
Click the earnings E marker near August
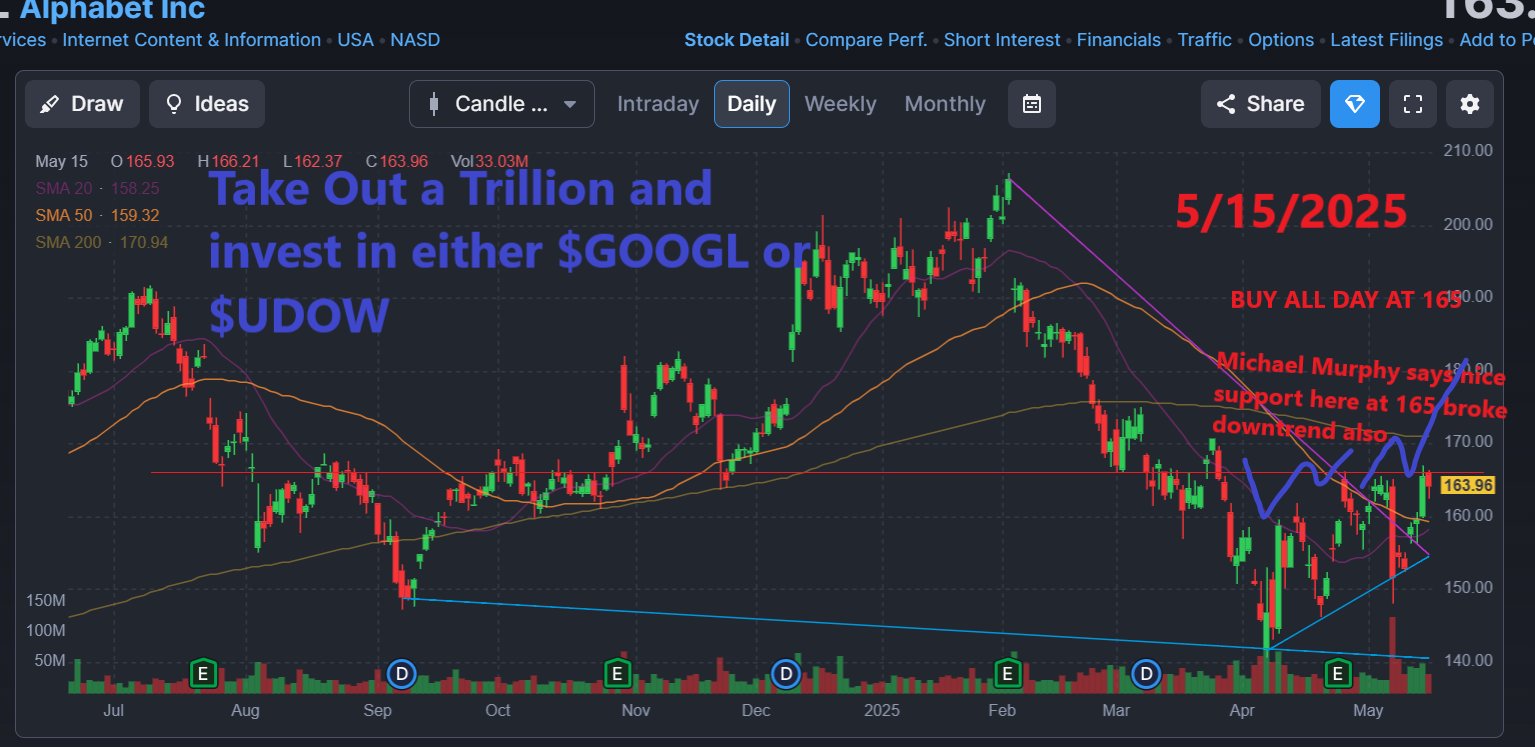203,674
